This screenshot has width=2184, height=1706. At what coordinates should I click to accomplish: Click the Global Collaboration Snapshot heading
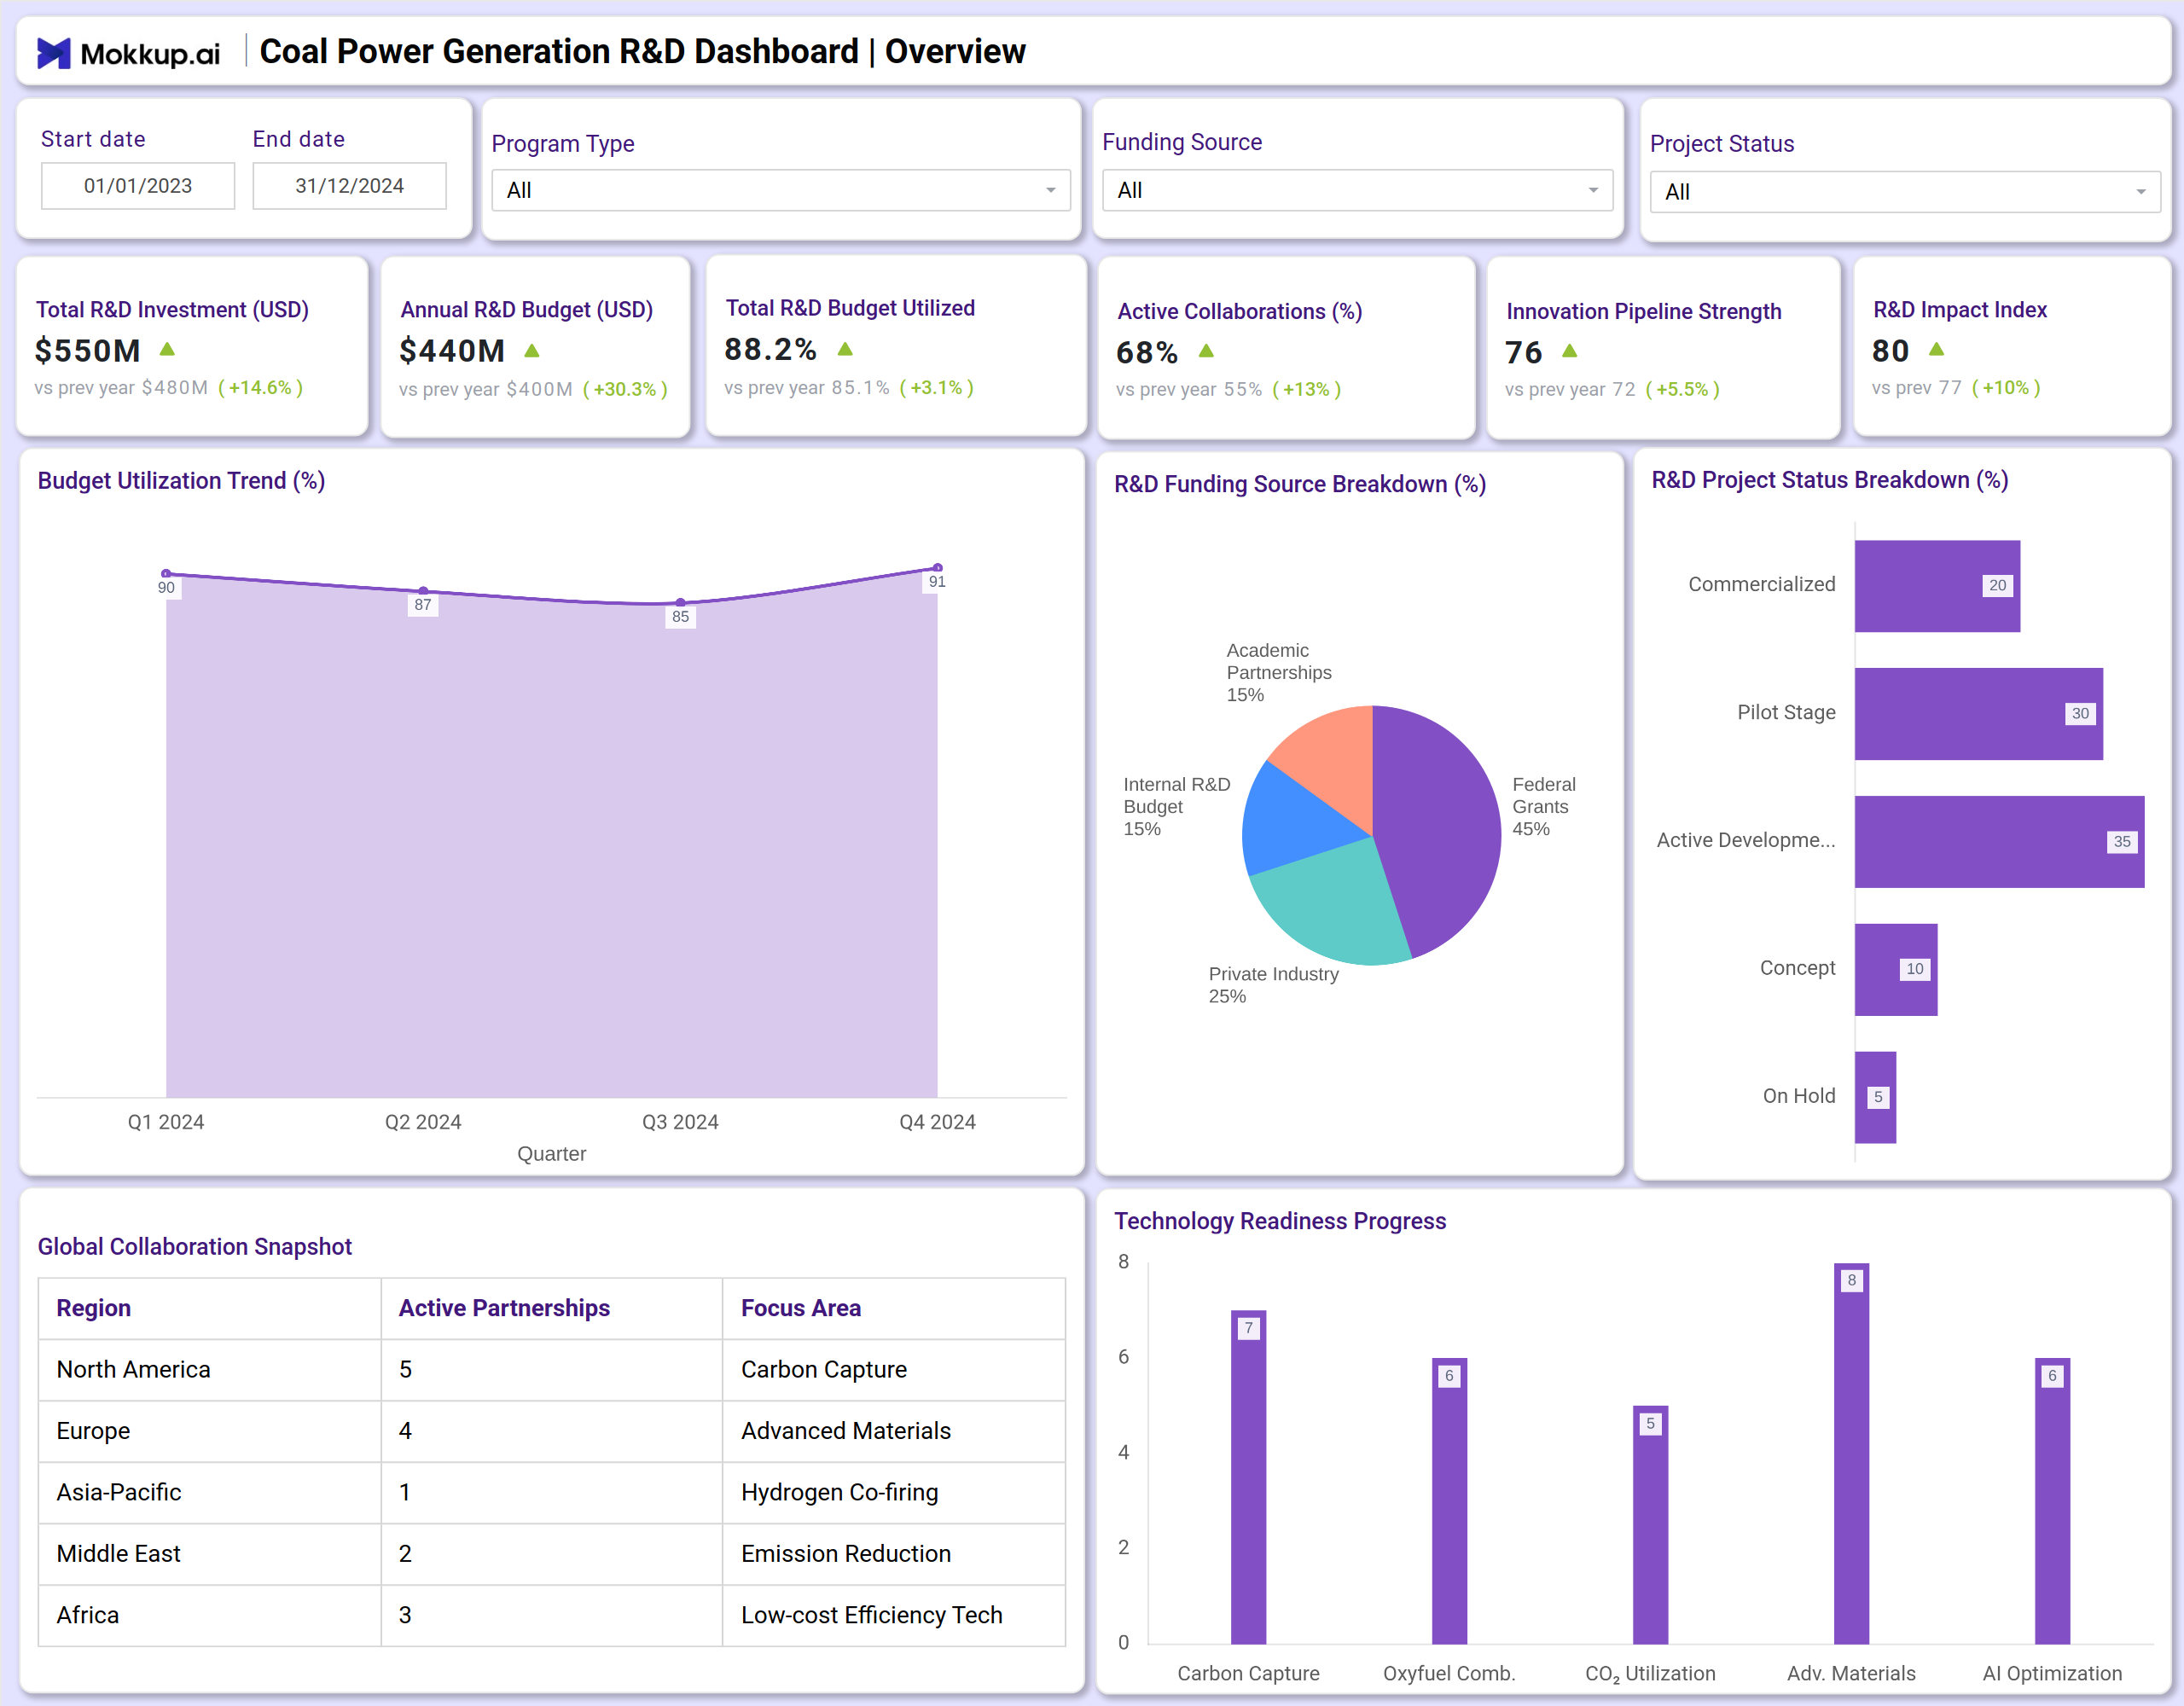(195, 1247)
